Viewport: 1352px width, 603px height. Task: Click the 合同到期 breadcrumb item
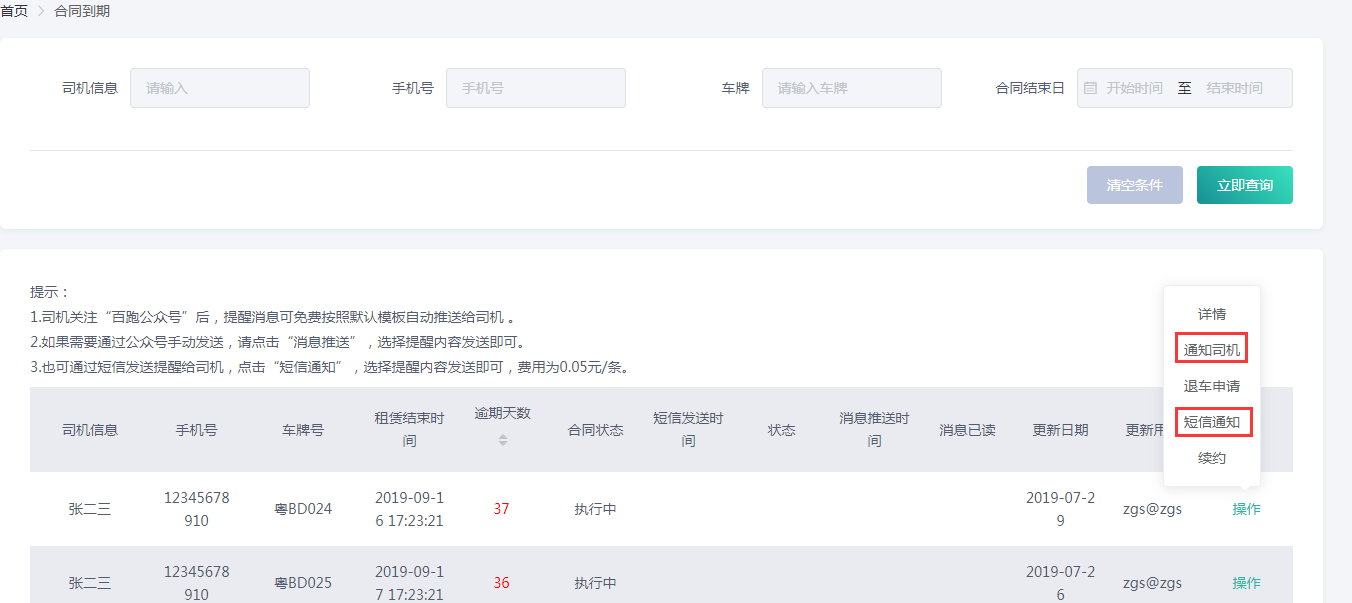pos(82,11)
